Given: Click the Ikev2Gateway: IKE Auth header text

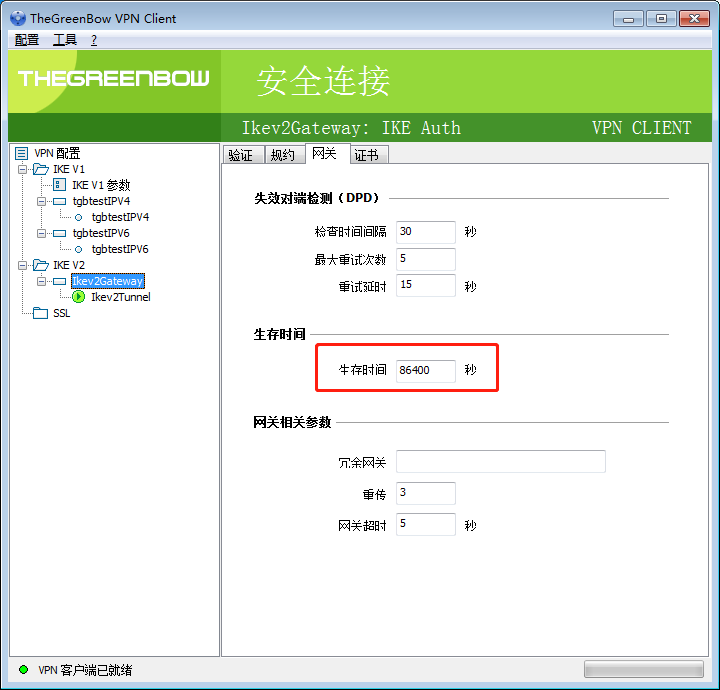Looking at the screenshot, I should click(x=351, y=128).
